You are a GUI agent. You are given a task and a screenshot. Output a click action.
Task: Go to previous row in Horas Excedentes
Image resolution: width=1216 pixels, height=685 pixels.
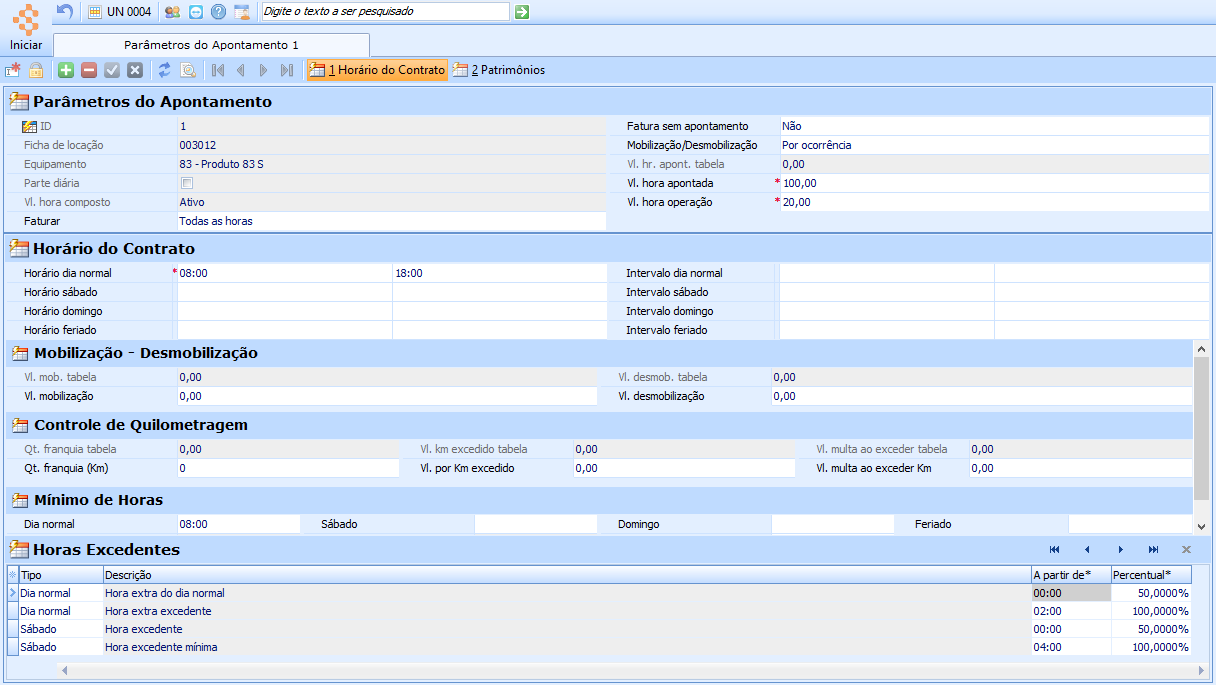[1087, 550]
